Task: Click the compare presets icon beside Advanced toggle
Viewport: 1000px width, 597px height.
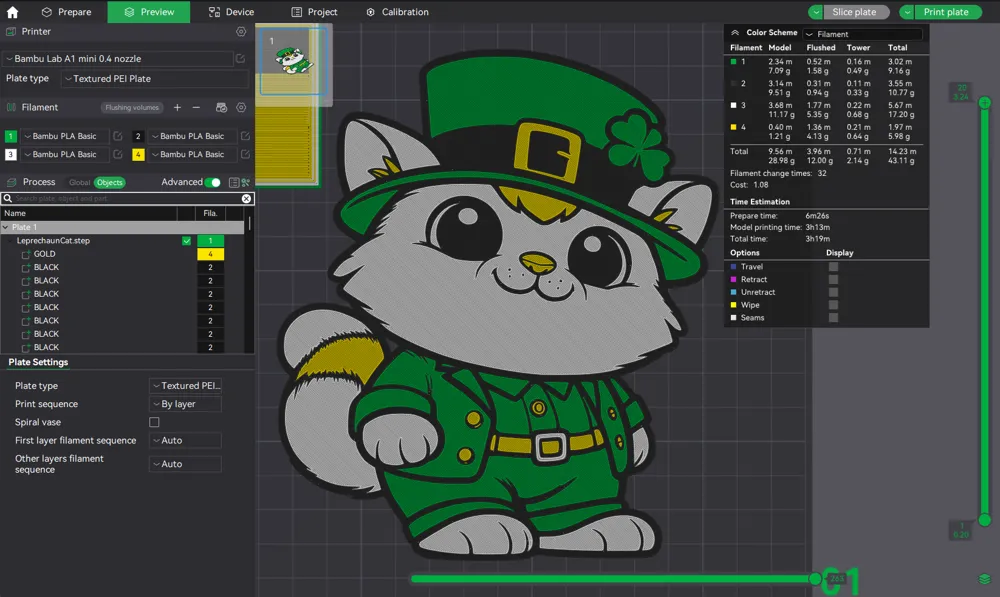Action: coord(246,182)
